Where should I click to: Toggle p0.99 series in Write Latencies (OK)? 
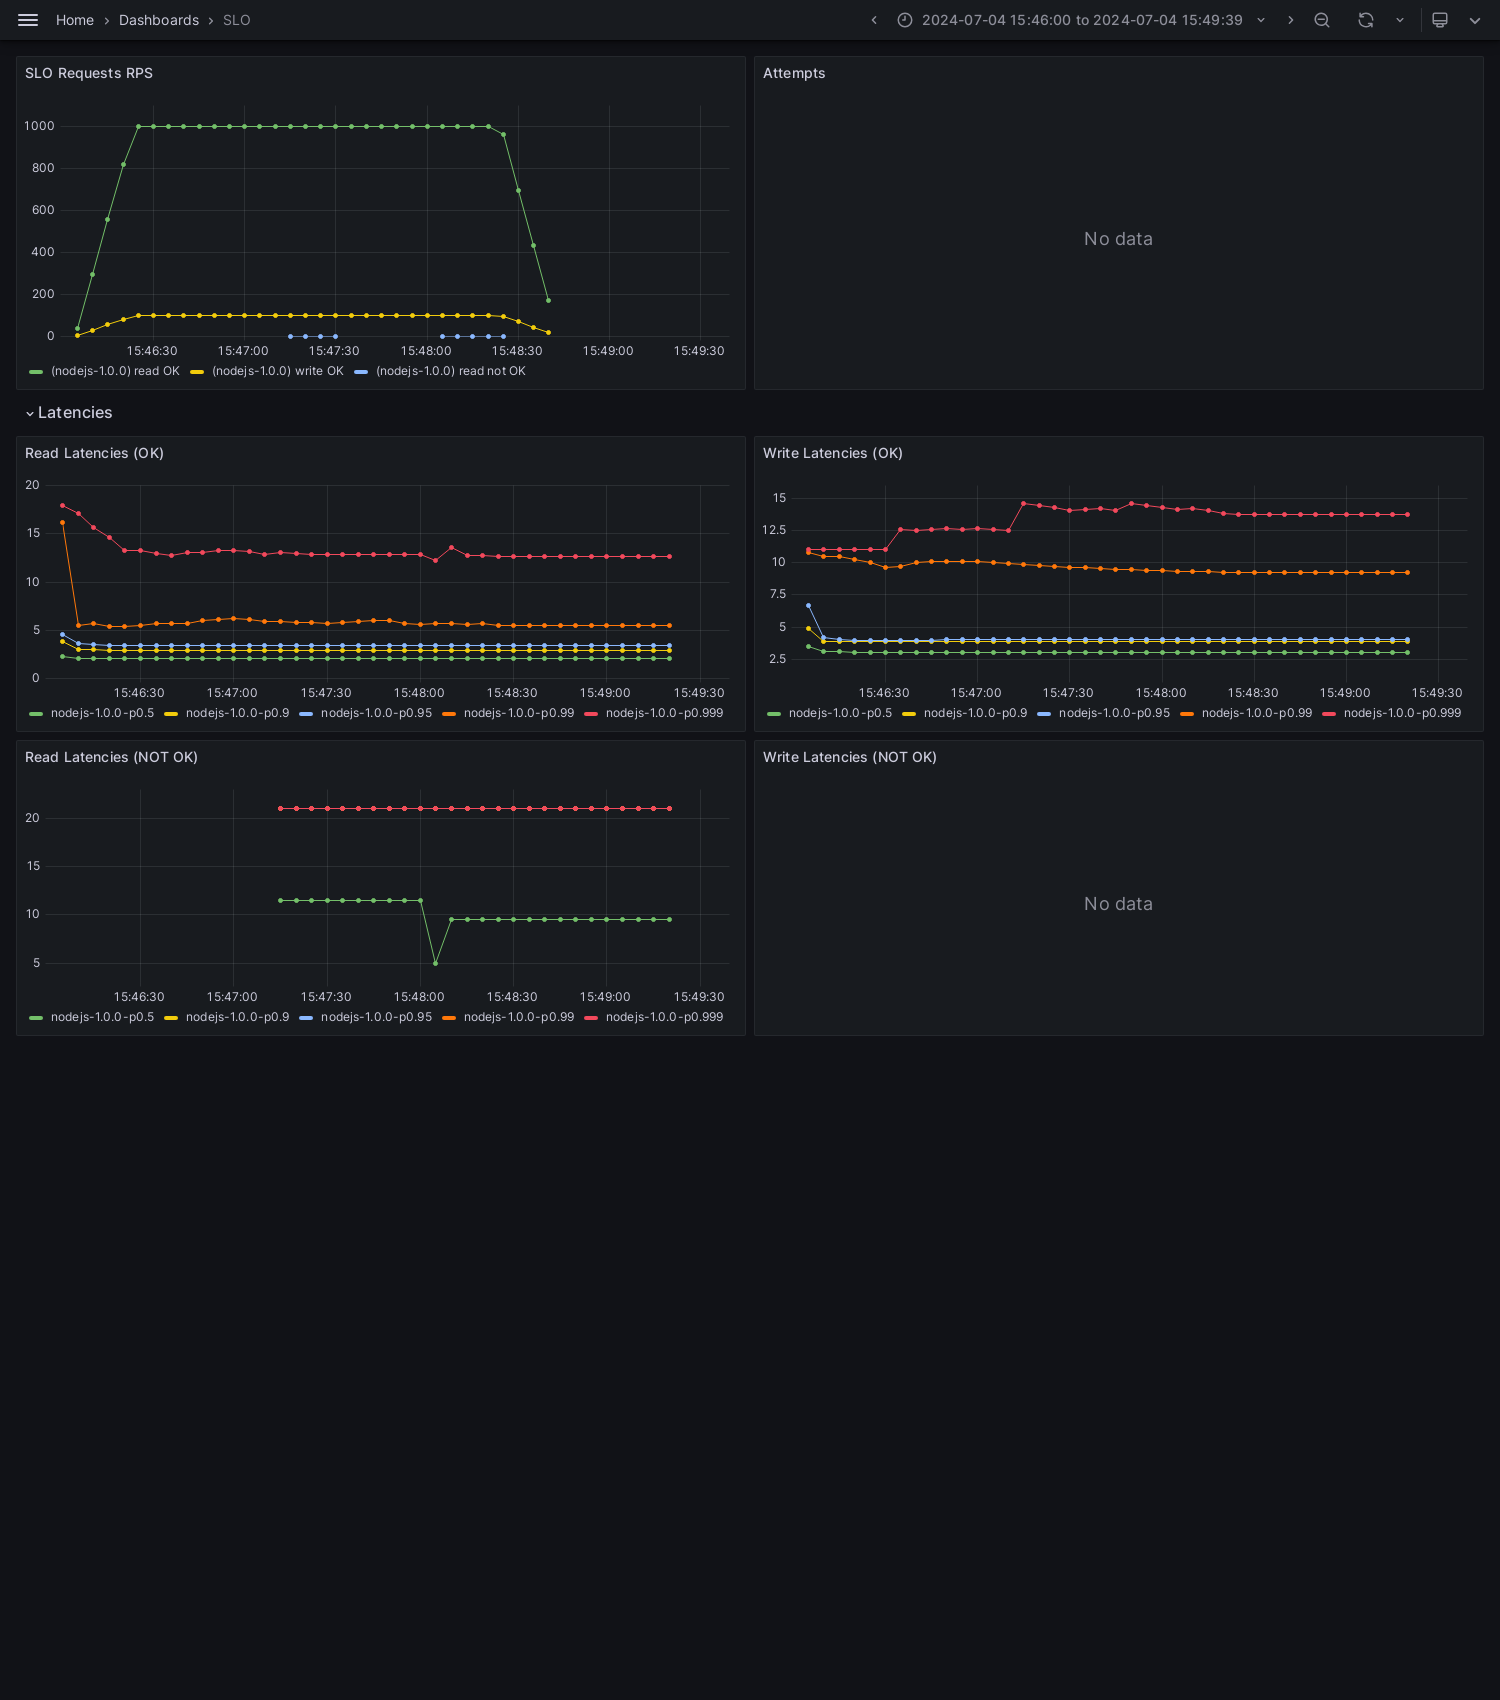click(x=1257, y=713)
